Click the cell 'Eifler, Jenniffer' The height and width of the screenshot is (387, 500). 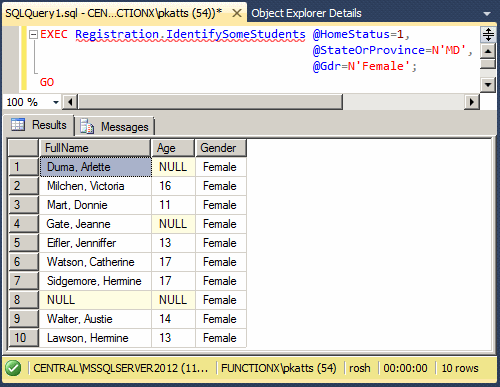[95, 243]
